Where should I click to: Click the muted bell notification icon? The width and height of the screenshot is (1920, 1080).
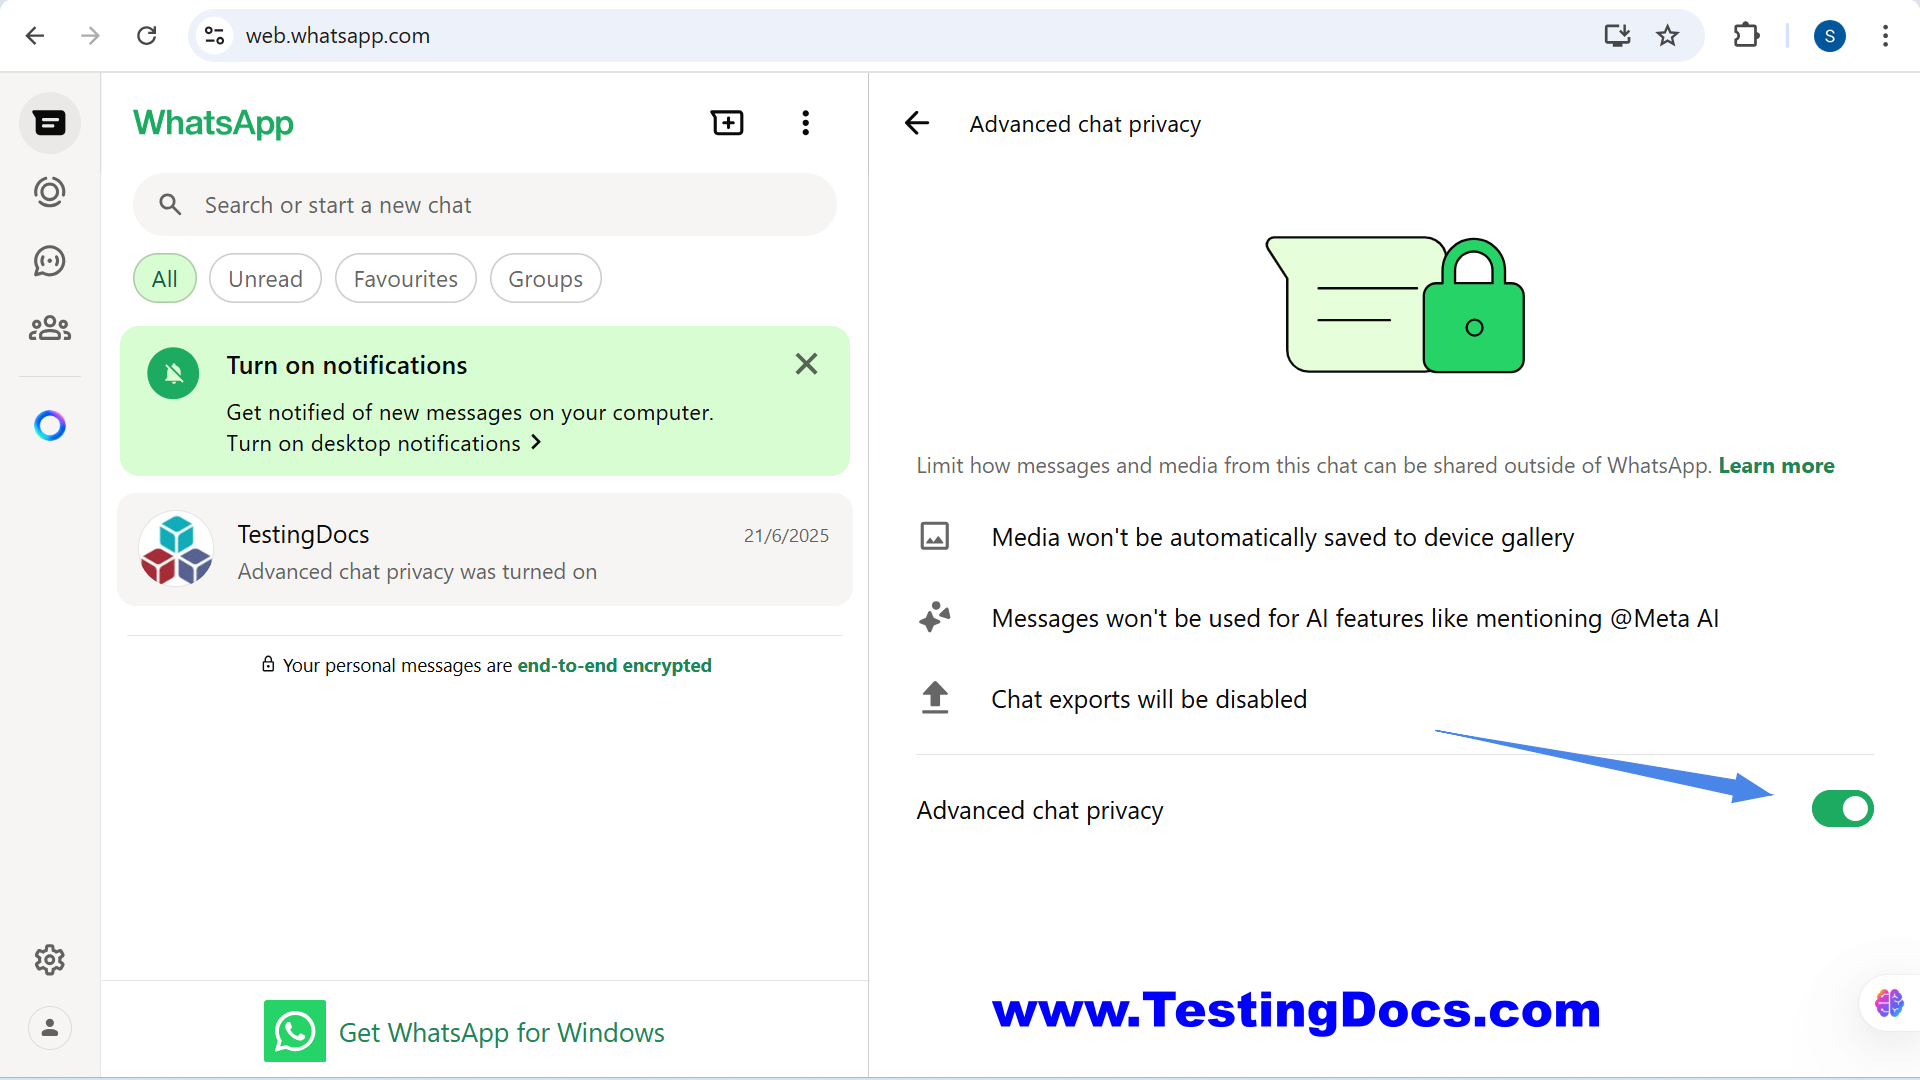point(173,373)
